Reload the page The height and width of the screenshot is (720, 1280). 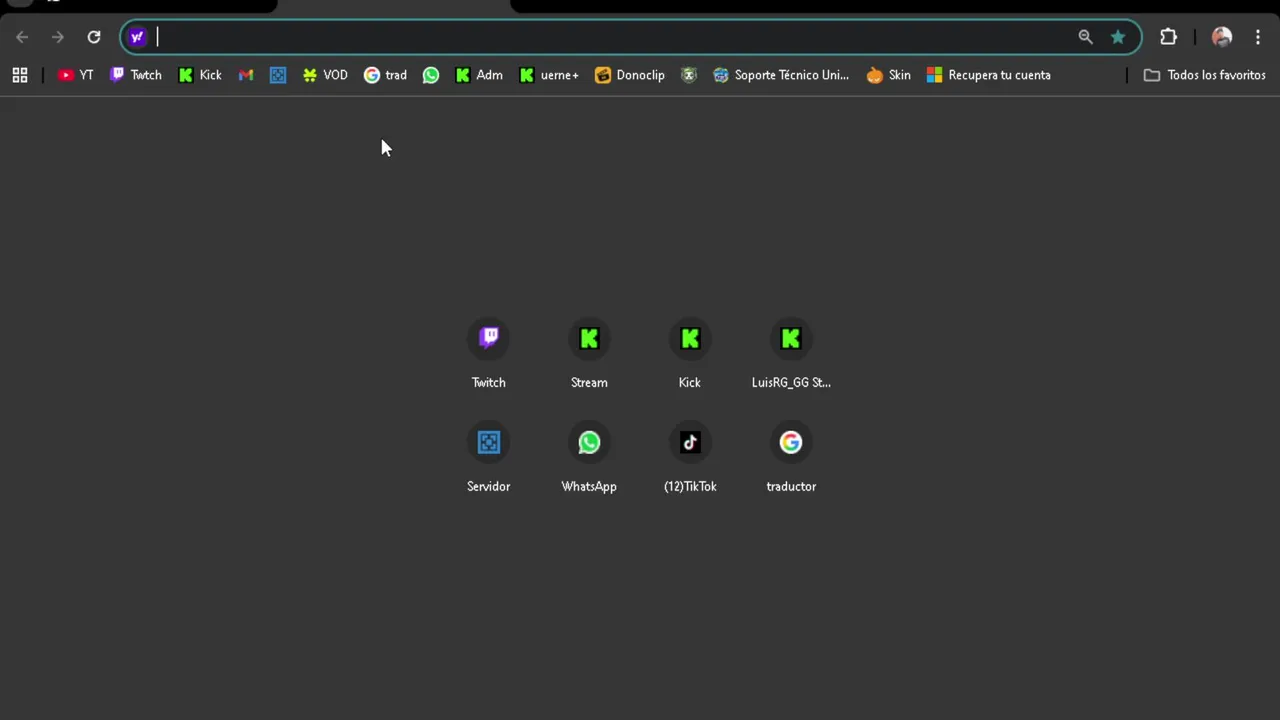[x=94, y=37]
